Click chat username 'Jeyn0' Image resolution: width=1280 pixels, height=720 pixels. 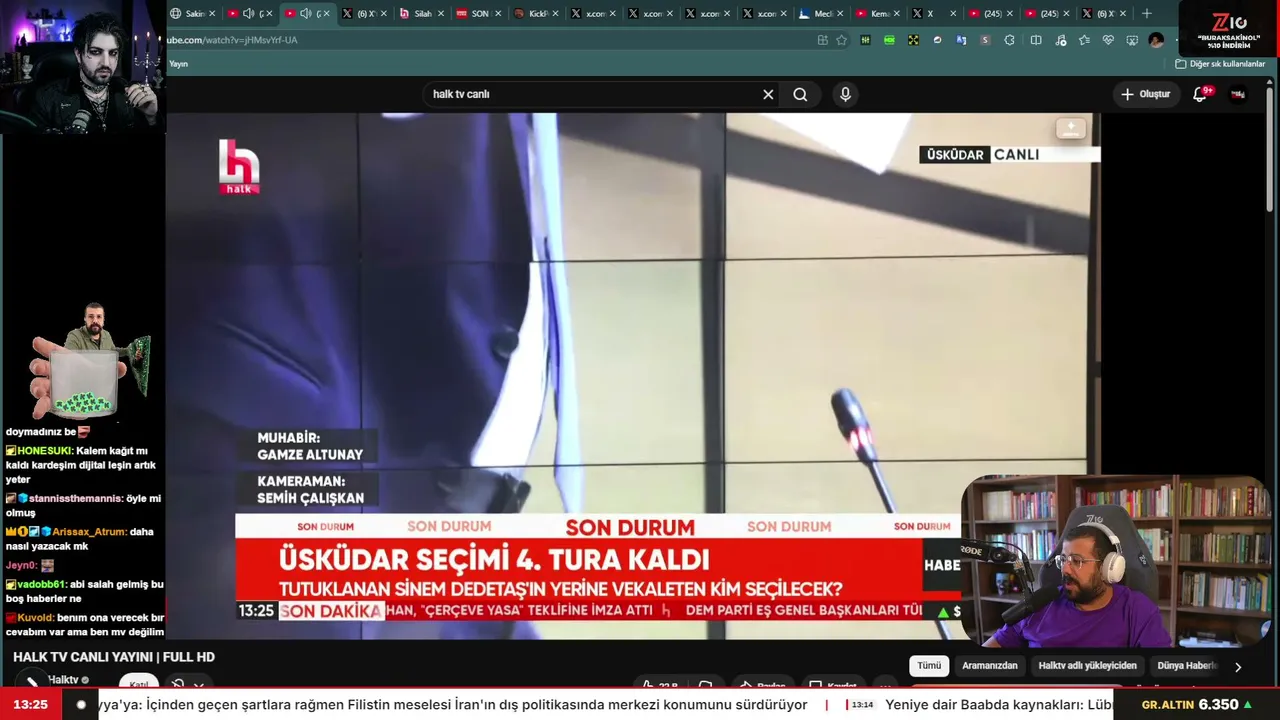pyautogui.click(x=20, y=565)
